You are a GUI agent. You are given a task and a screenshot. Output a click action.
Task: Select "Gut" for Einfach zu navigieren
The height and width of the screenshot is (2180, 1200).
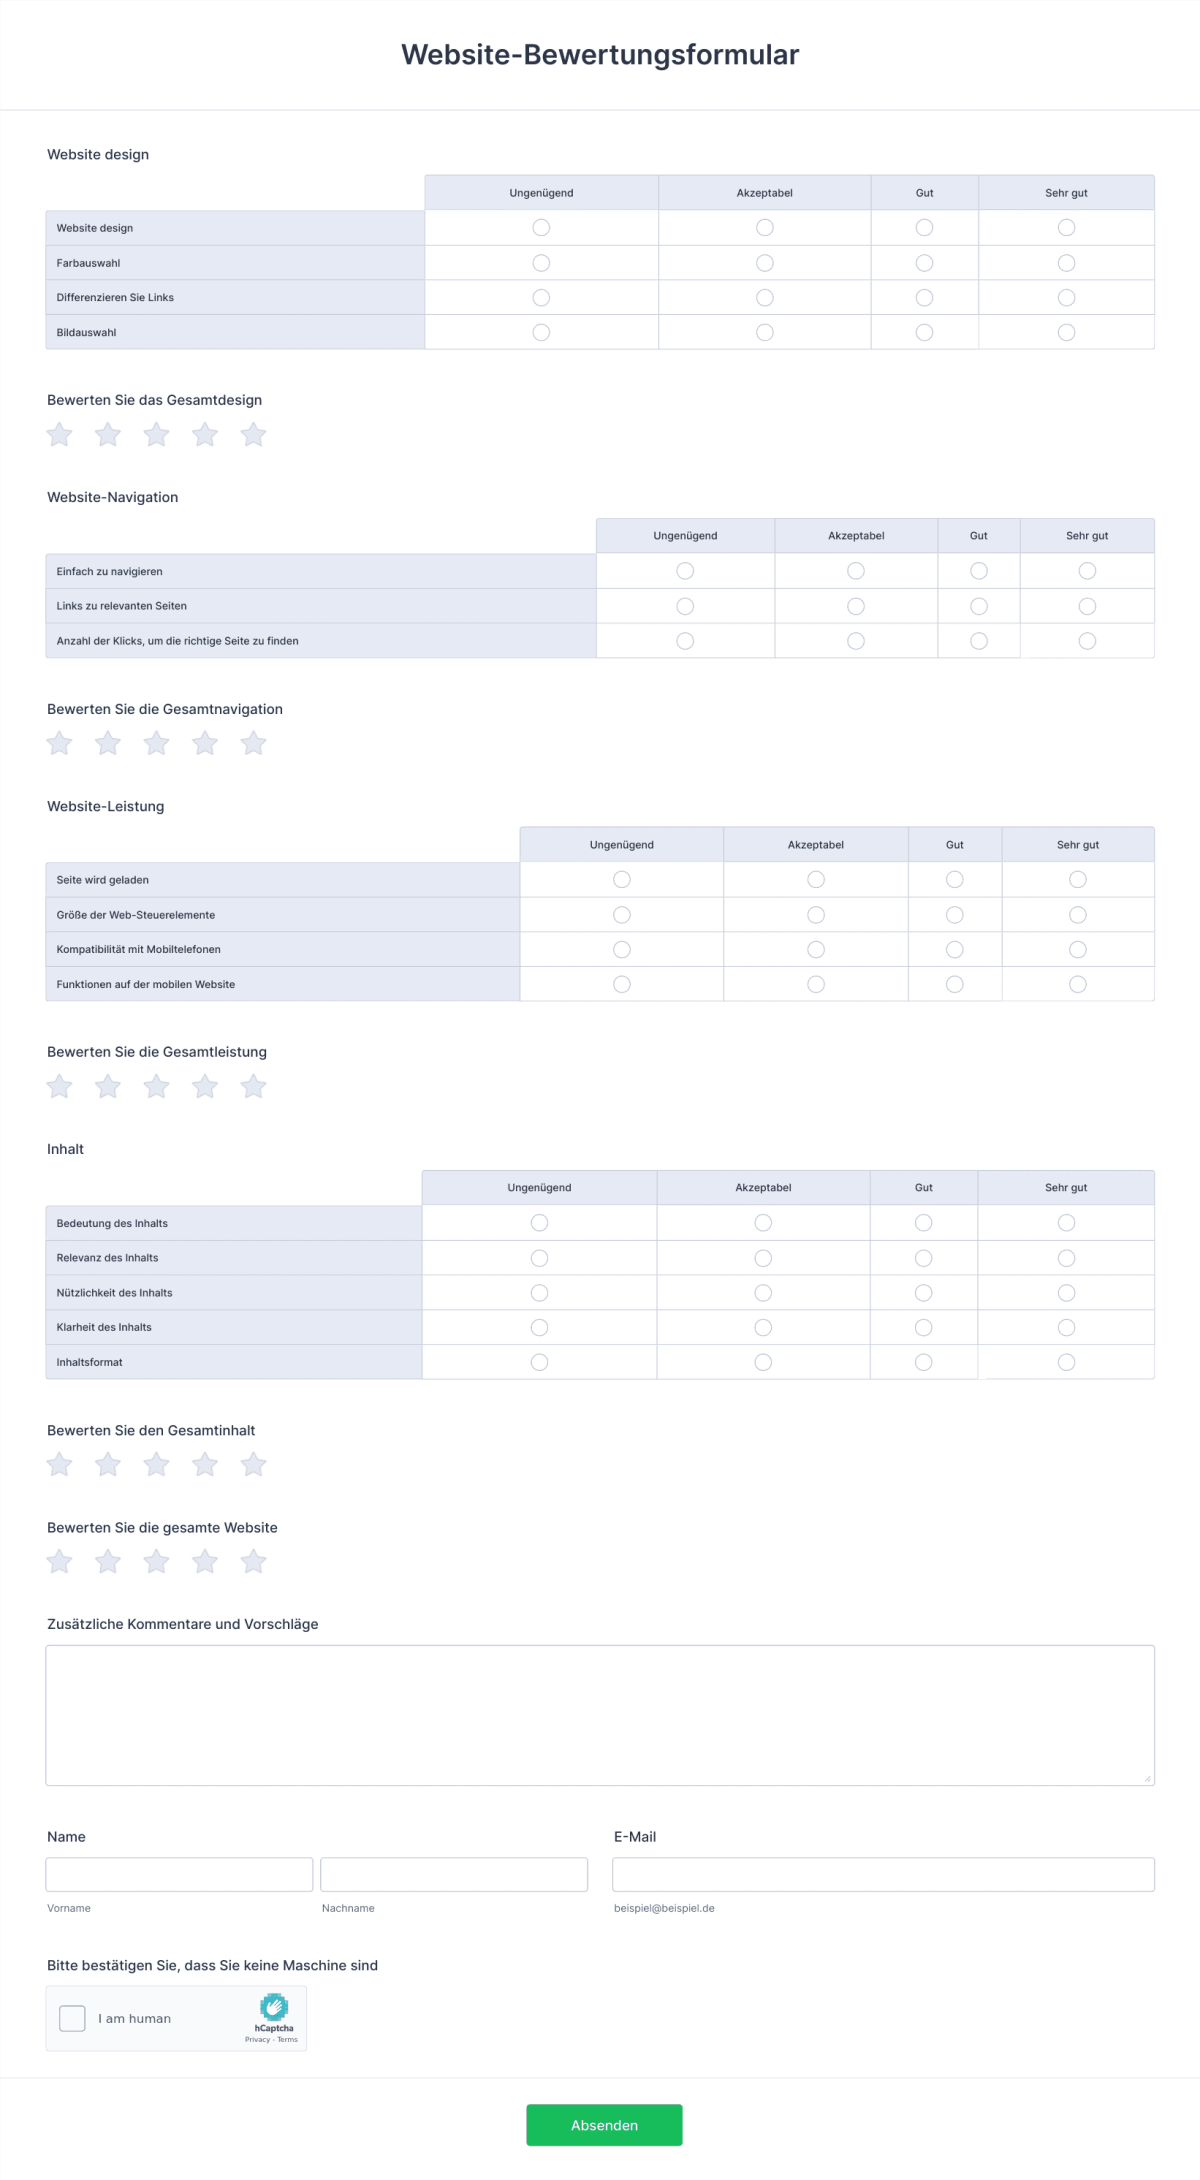pyautogui.click(x=978, y=571)
